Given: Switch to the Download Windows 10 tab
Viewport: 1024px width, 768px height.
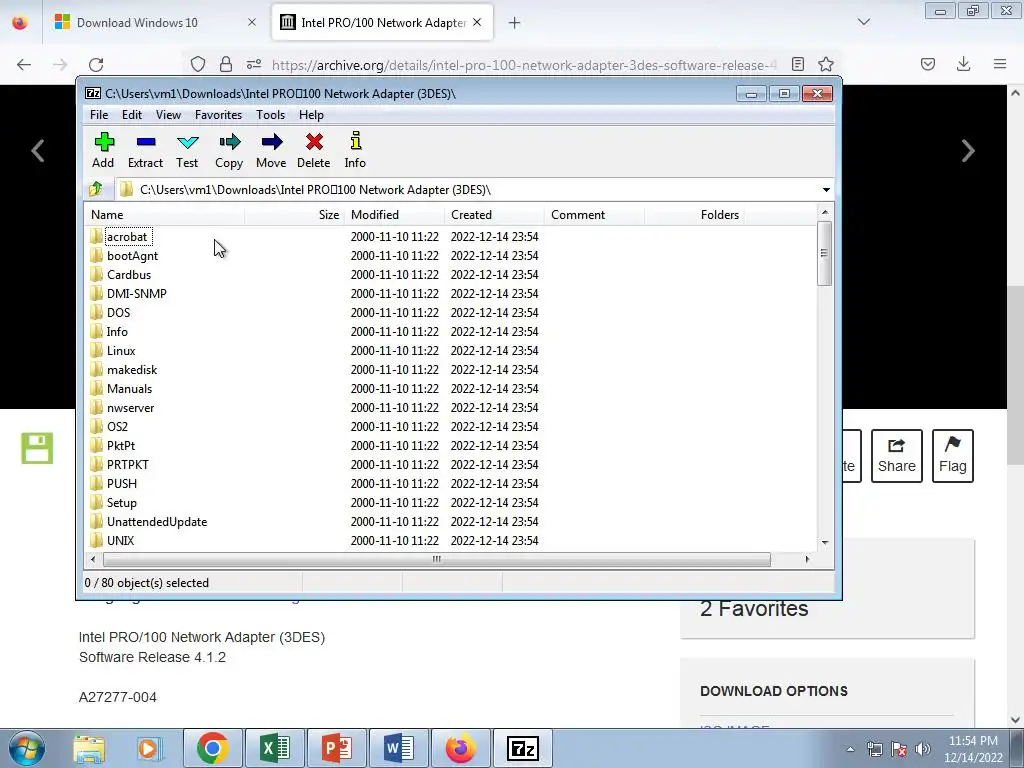Looking at the screenshot, I should tap(154, 22).
